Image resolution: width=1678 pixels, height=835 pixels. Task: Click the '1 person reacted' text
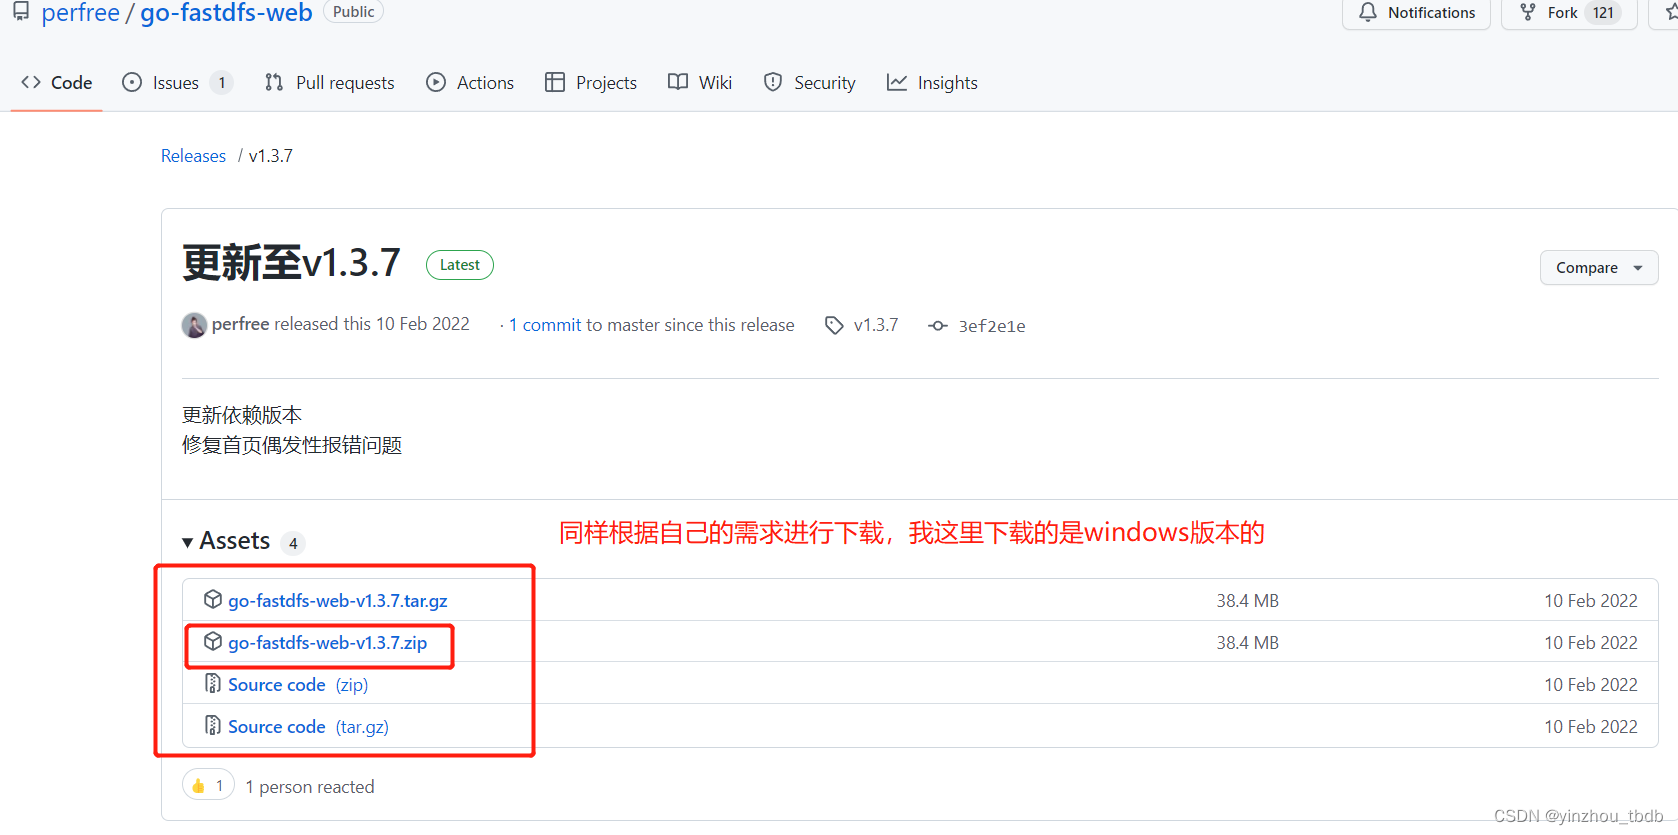pyautogui.click(x=310, y=787)
